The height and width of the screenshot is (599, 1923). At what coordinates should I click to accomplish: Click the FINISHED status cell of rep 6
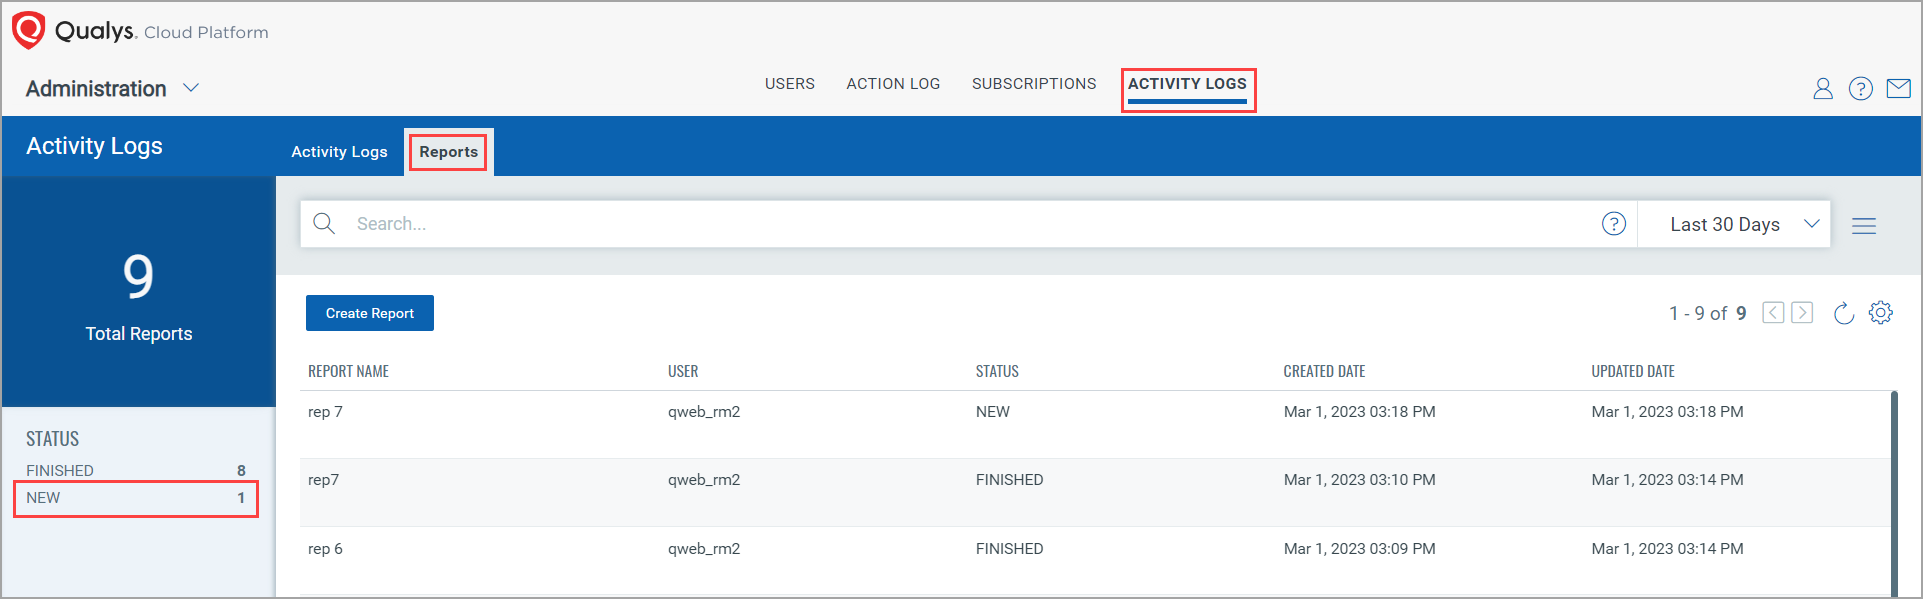(1009, 549)
